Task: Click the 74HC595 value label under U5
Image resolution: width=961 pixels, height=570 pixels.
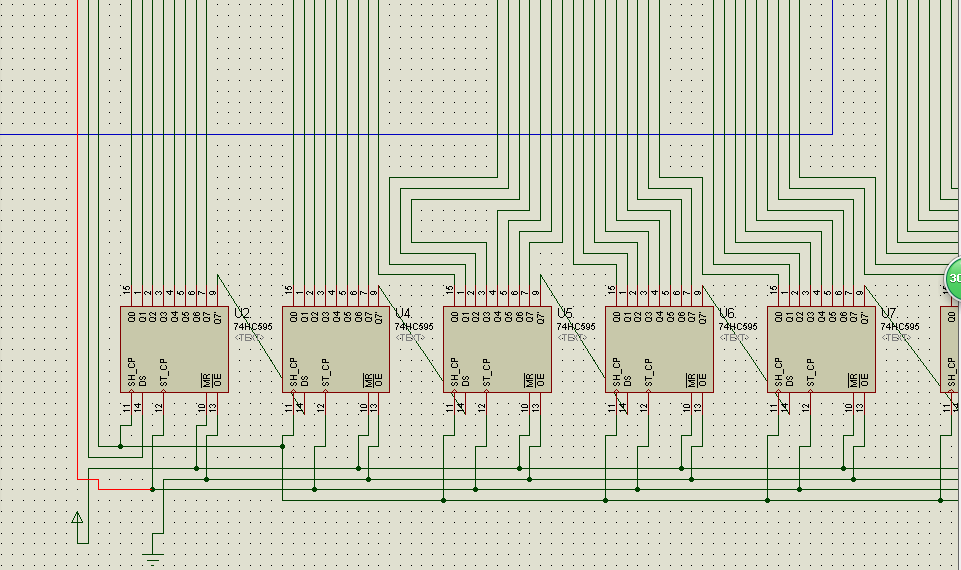Action: point(575,327)
